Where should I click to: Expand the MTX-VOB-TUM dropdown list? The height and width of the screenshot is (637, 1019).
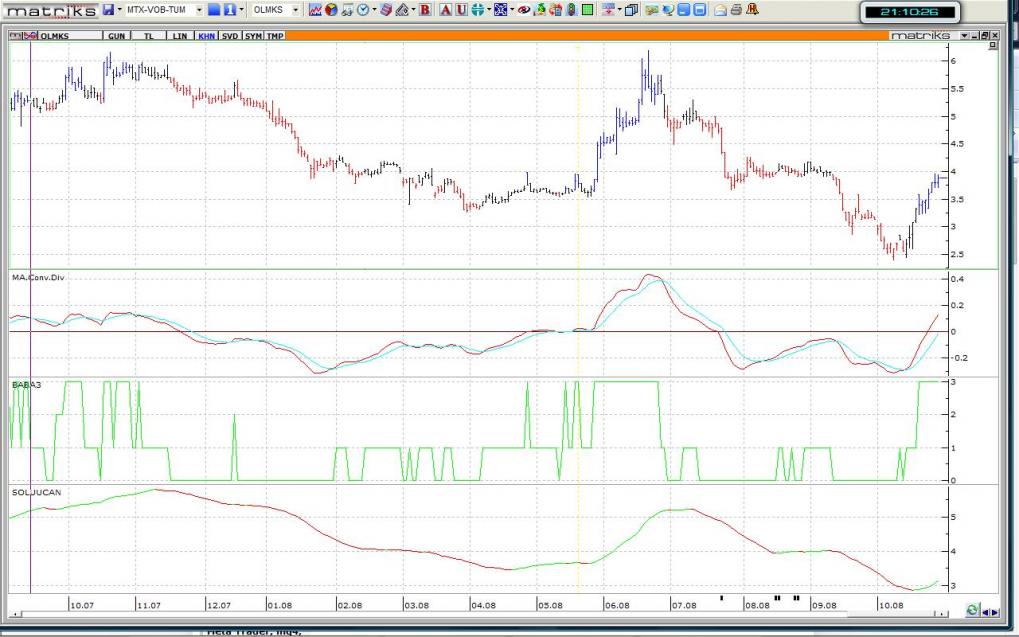pos(199,10)
